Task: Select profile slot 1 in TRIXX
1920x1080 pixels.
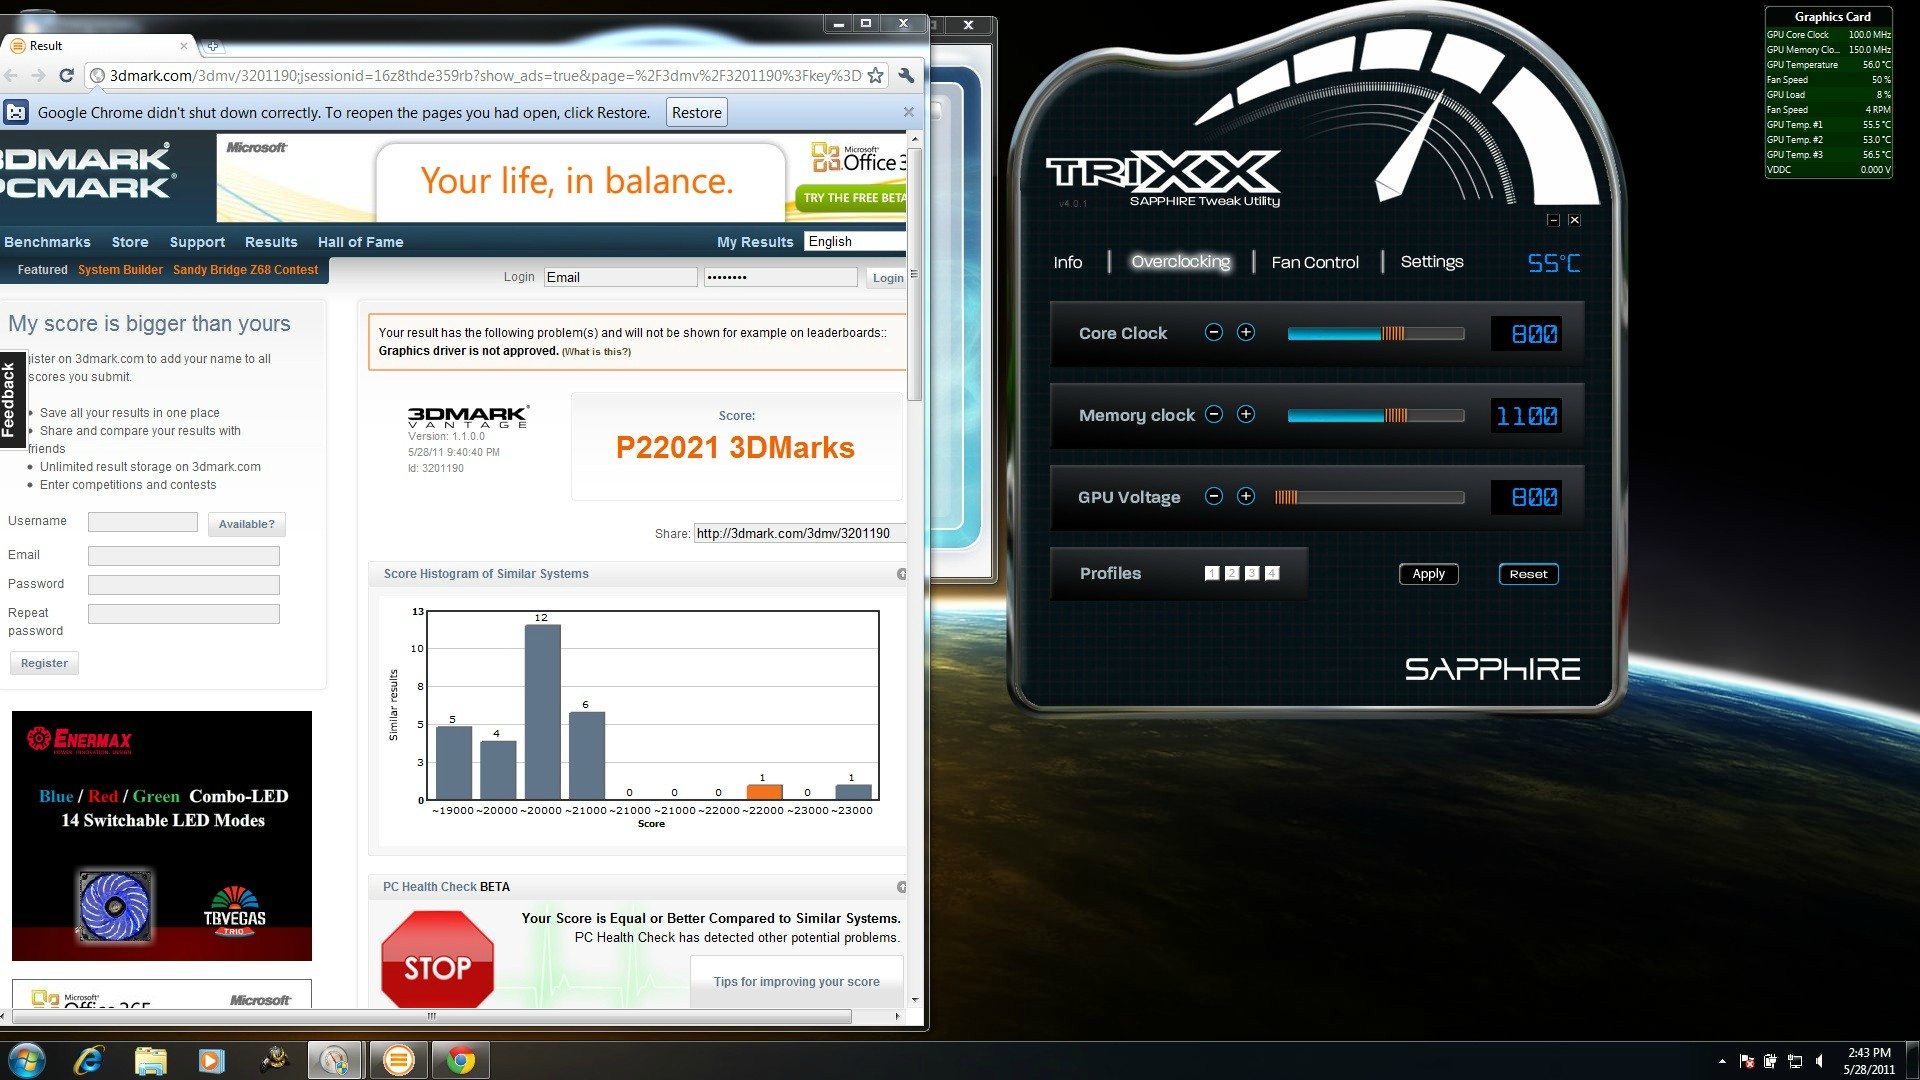Action: pos(1212,573)
